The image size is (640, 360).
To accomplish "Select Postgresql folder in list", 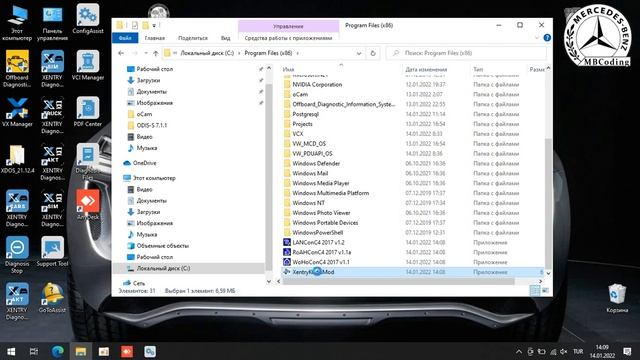I will [305, 114].
